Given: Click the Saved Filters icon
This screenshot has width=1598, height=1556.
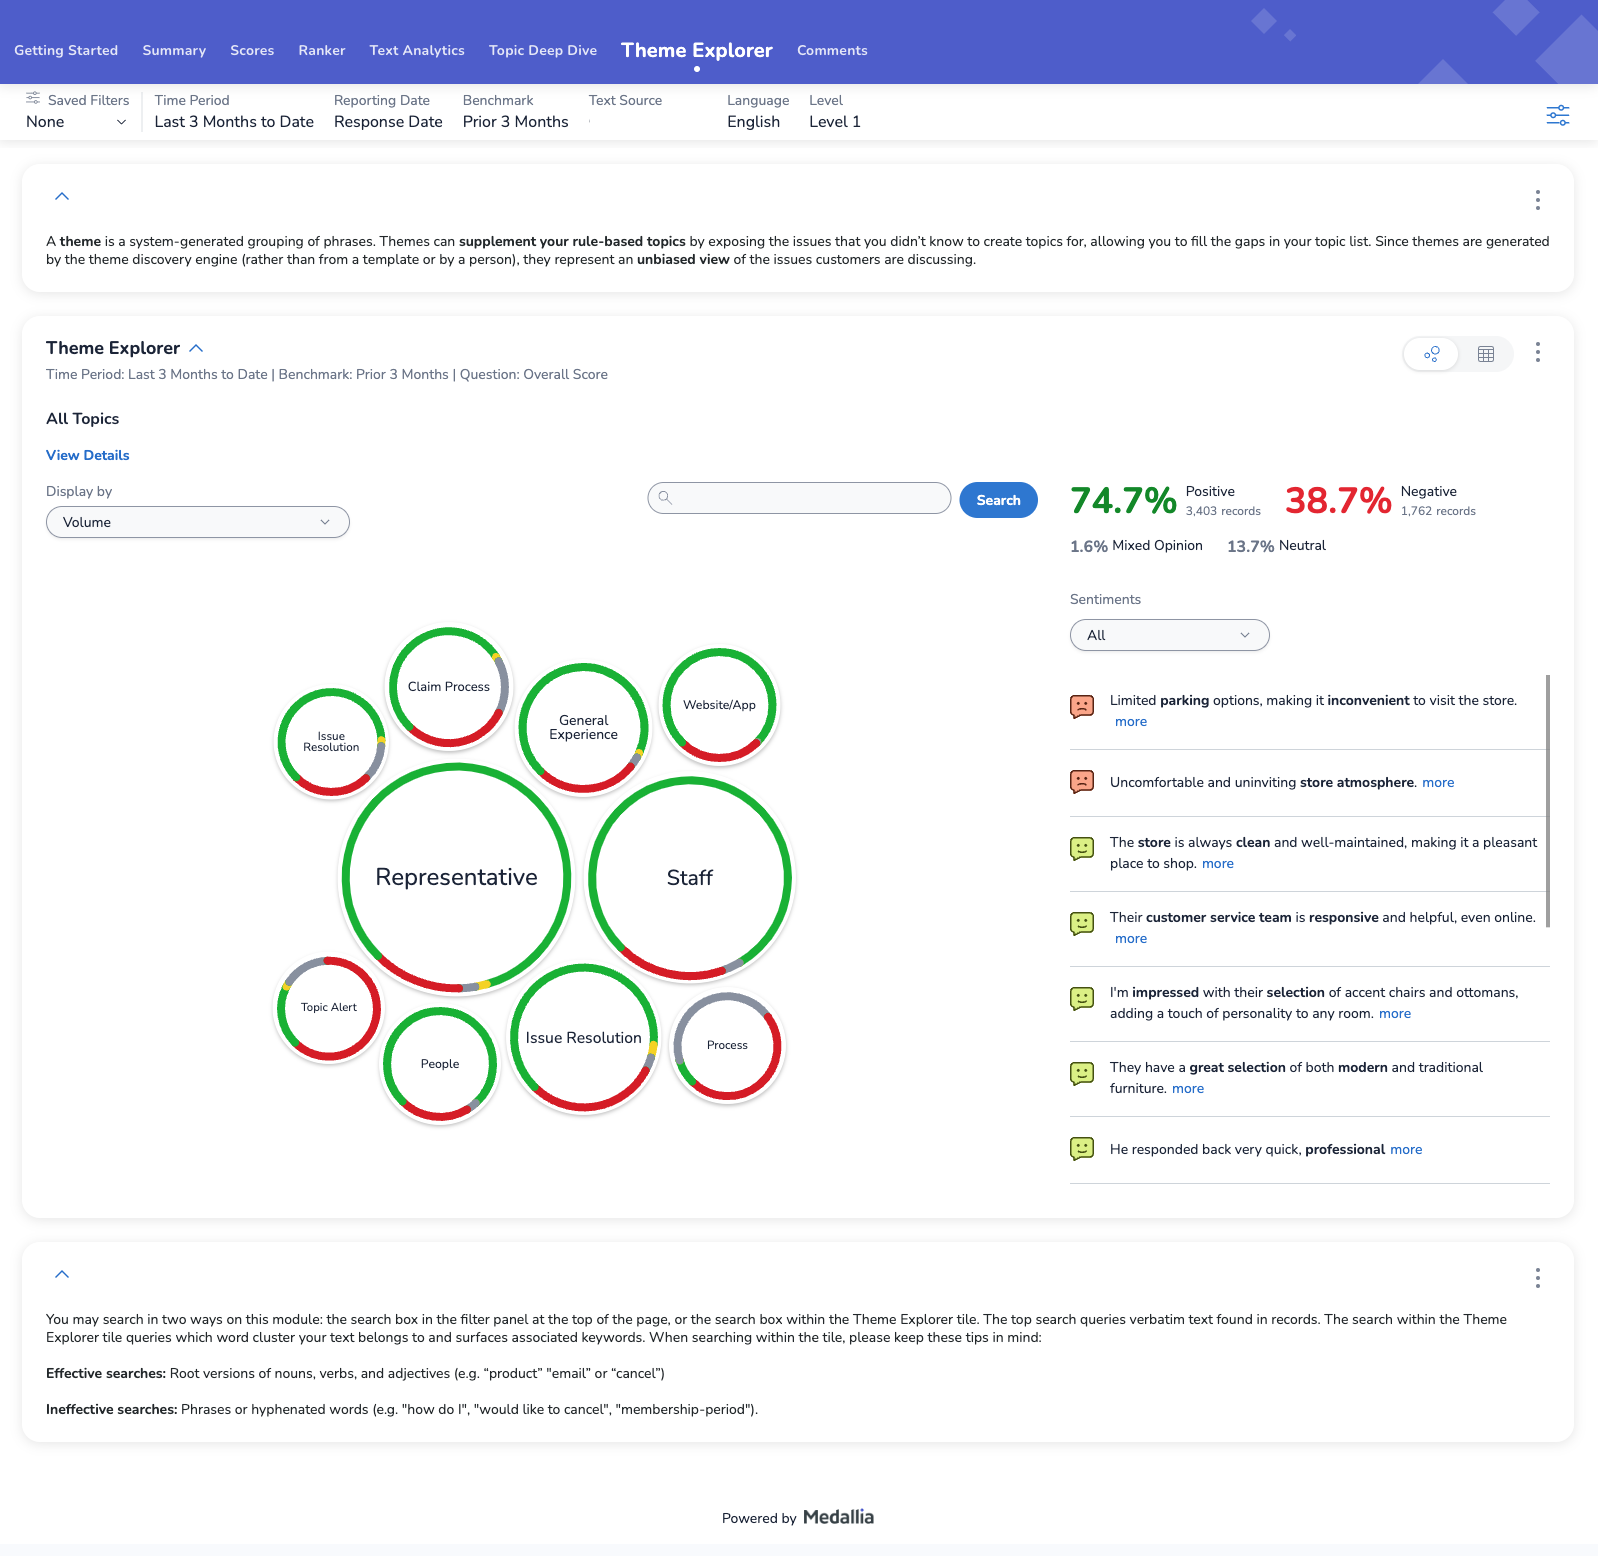Looking at the screenshot, I should (33, 99).
